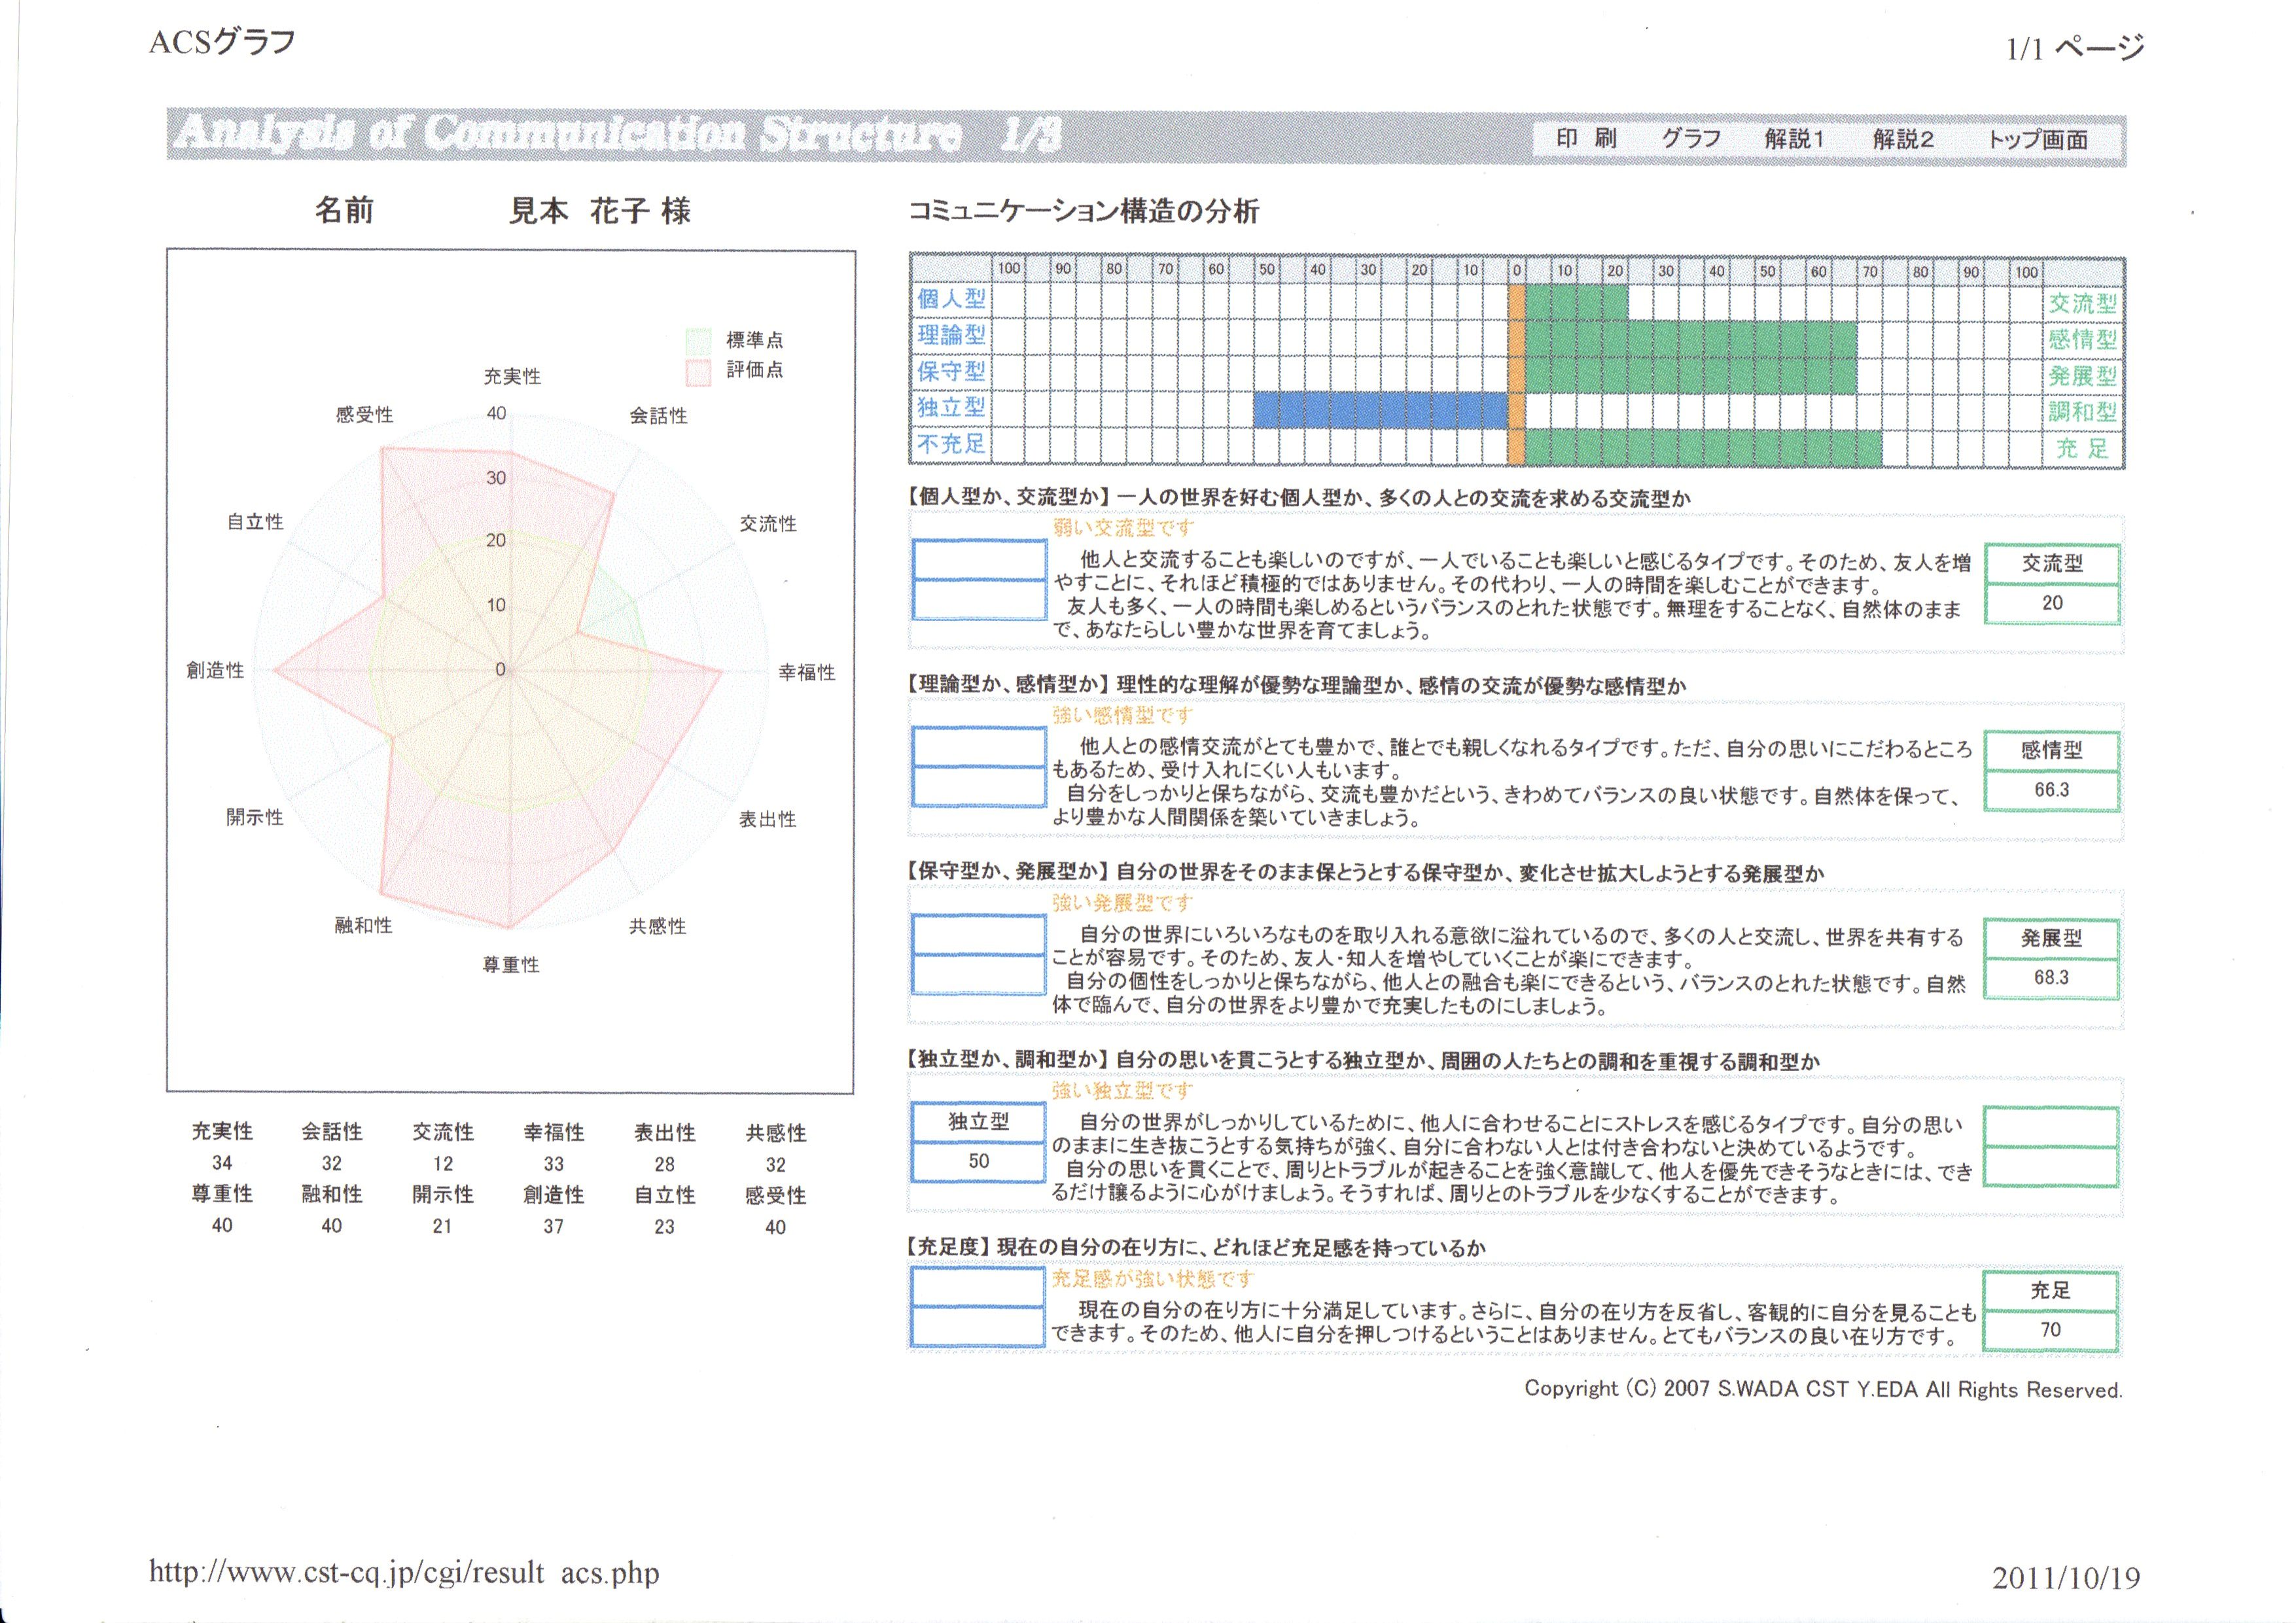Click the 自立性 radar axis label
Screen dimensions: 2296x1623
[x=255, y=521]
